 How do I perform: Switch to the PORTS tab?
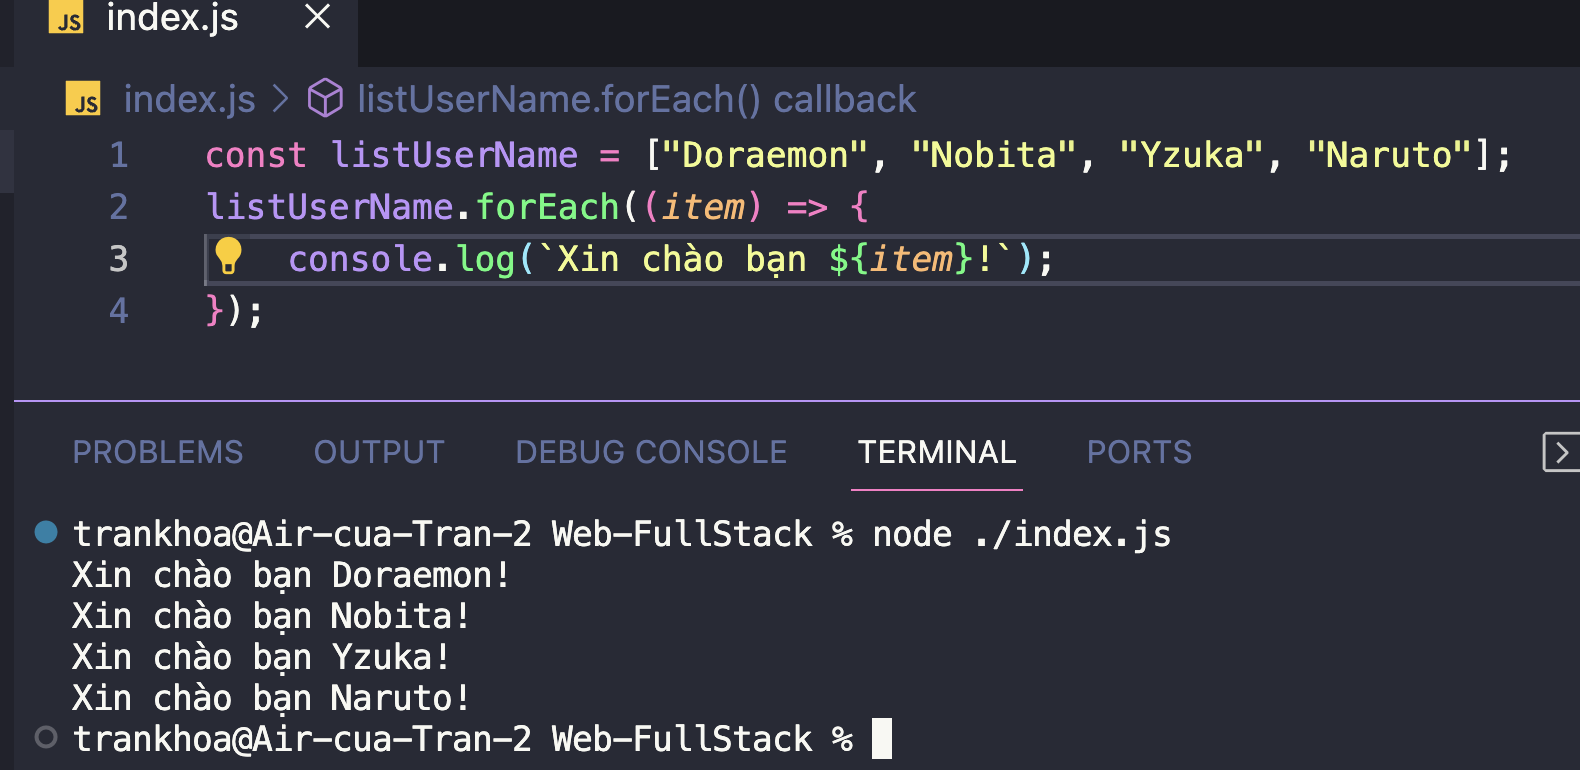[1139, 452]
